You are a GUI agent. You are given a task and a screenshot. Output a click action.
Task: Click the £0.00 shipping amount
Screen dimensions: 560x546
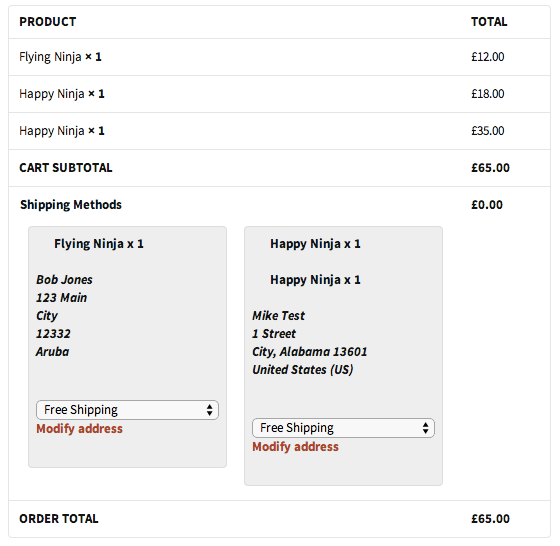point(487,205)
